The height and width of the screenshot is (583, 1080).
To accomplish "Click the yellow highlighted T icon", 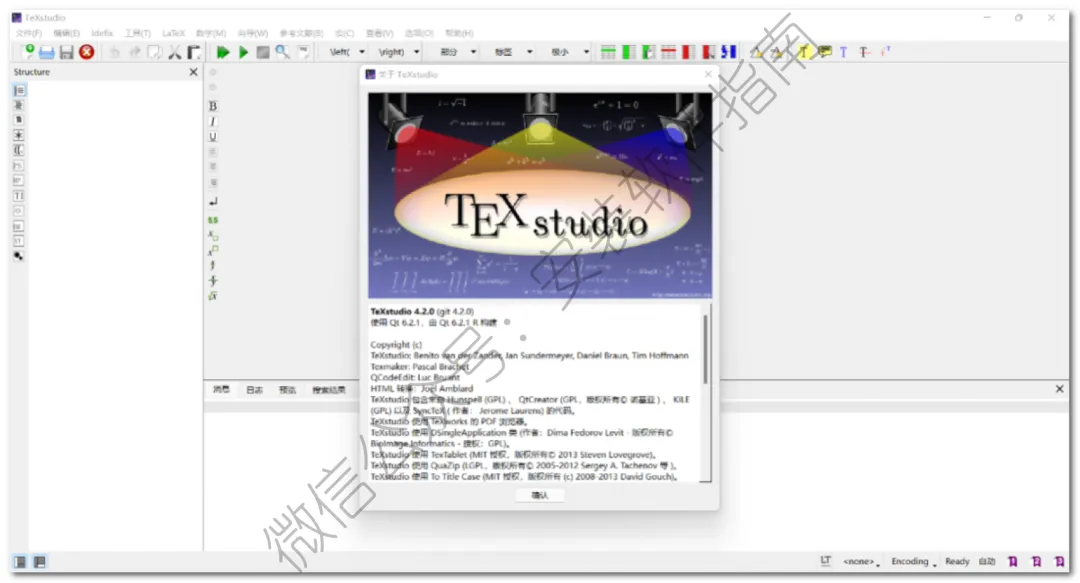I will pyautogui.click(x=803, y=52).
